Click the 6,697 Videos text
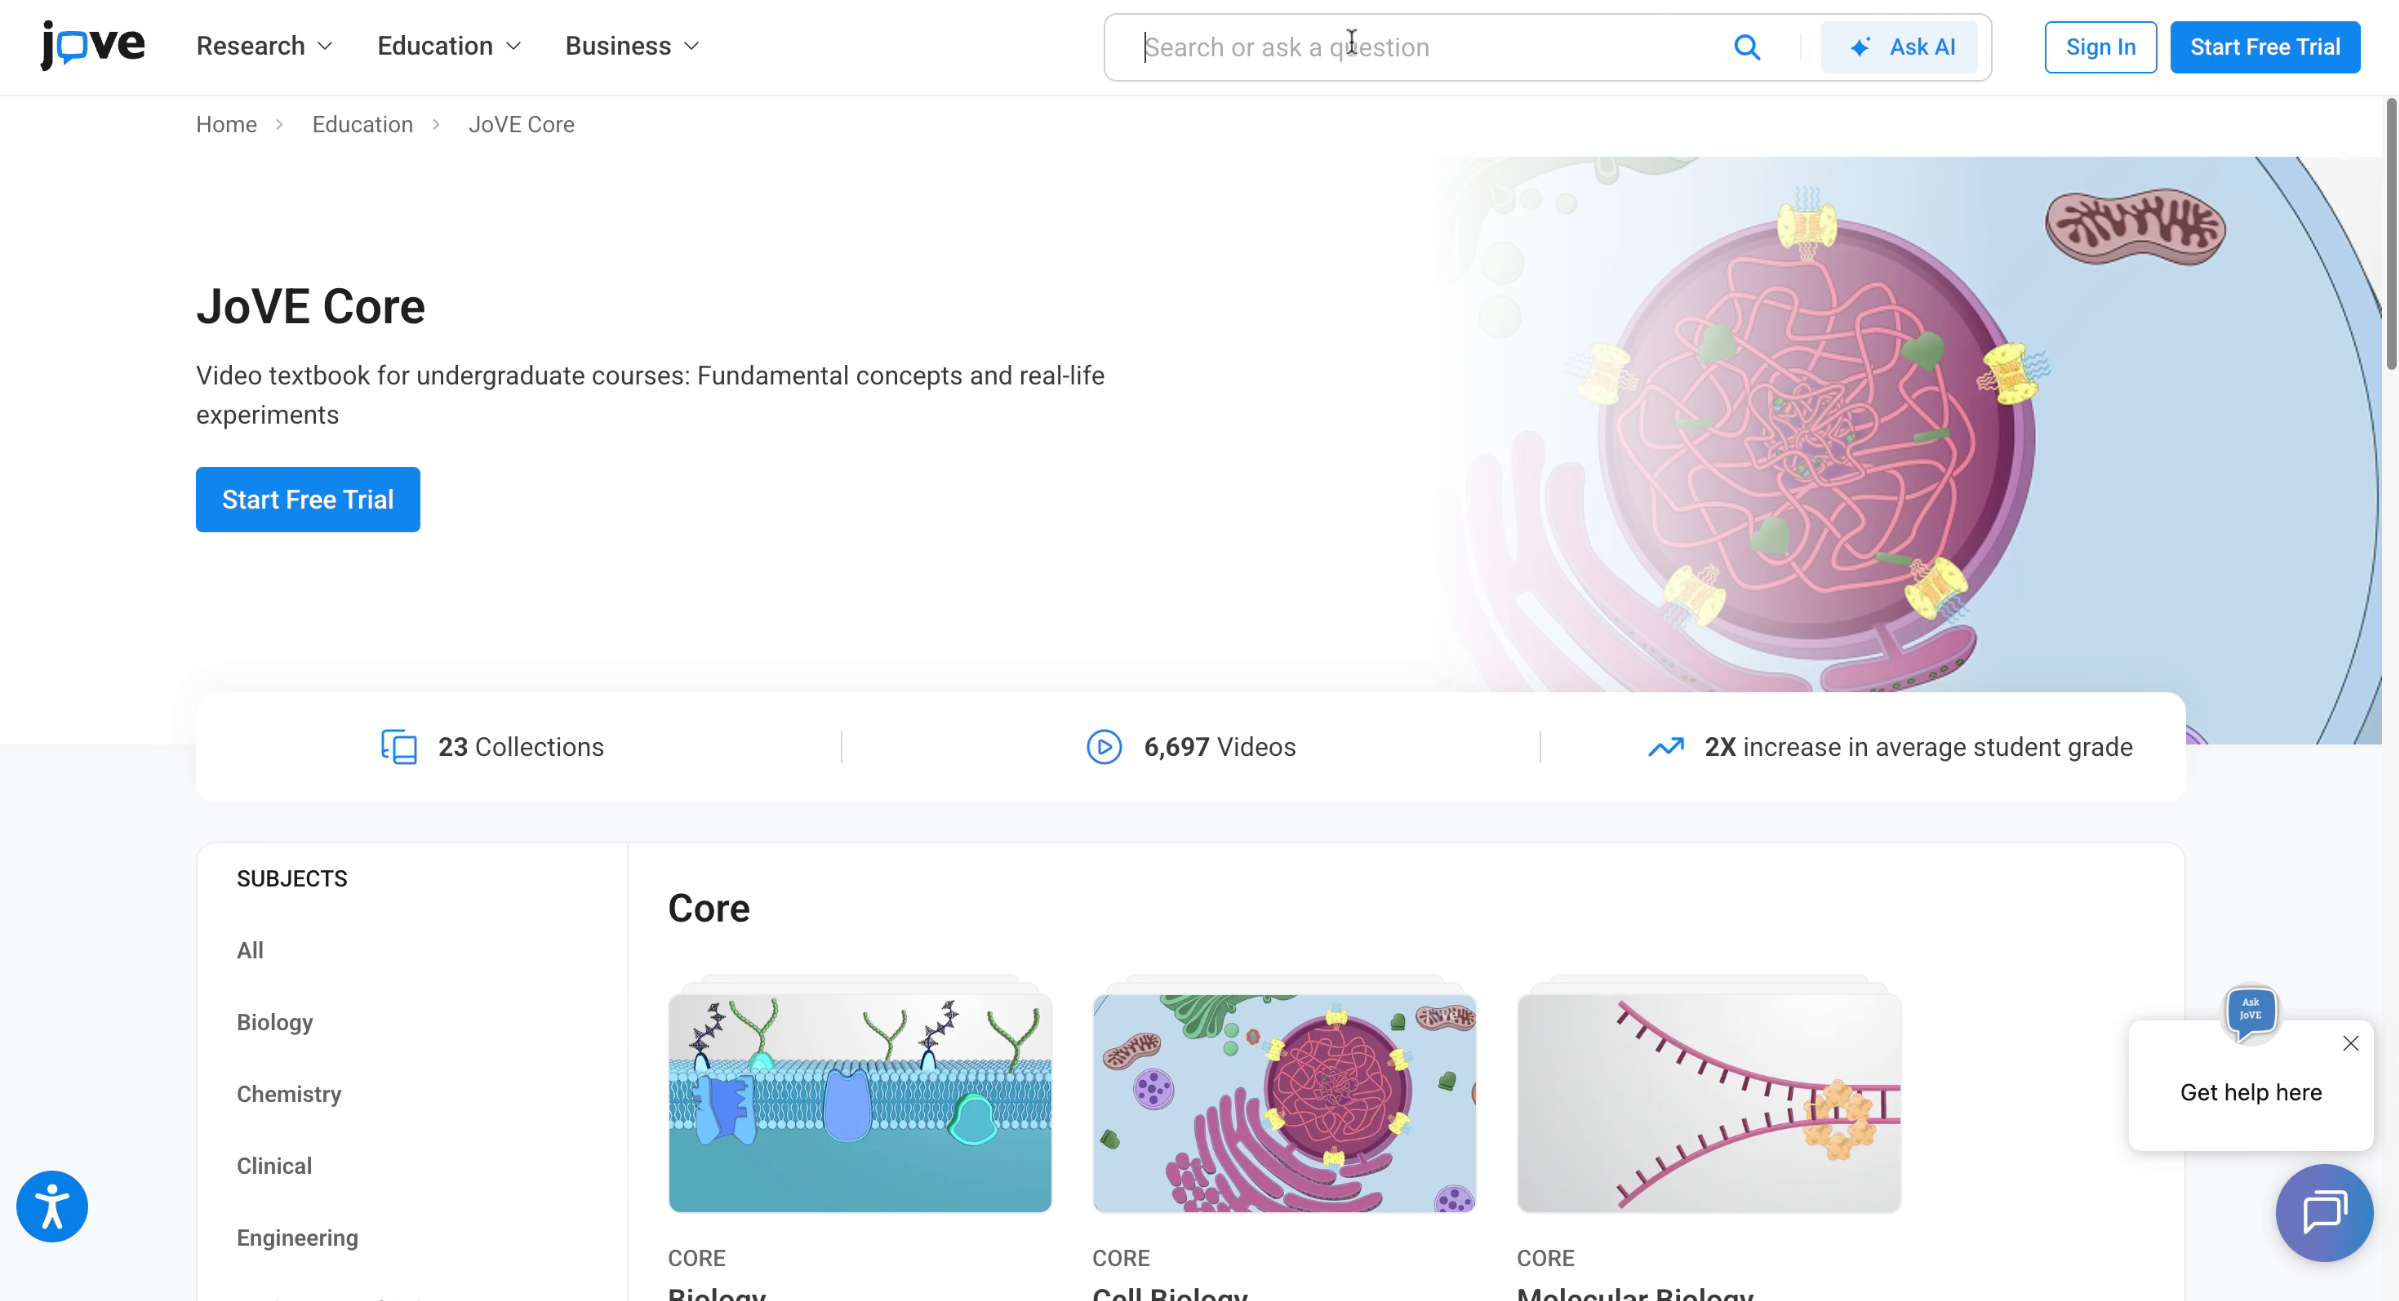Image resolution: width=2399 pixels, height=1301 pixels. [x=1220, y=747]
